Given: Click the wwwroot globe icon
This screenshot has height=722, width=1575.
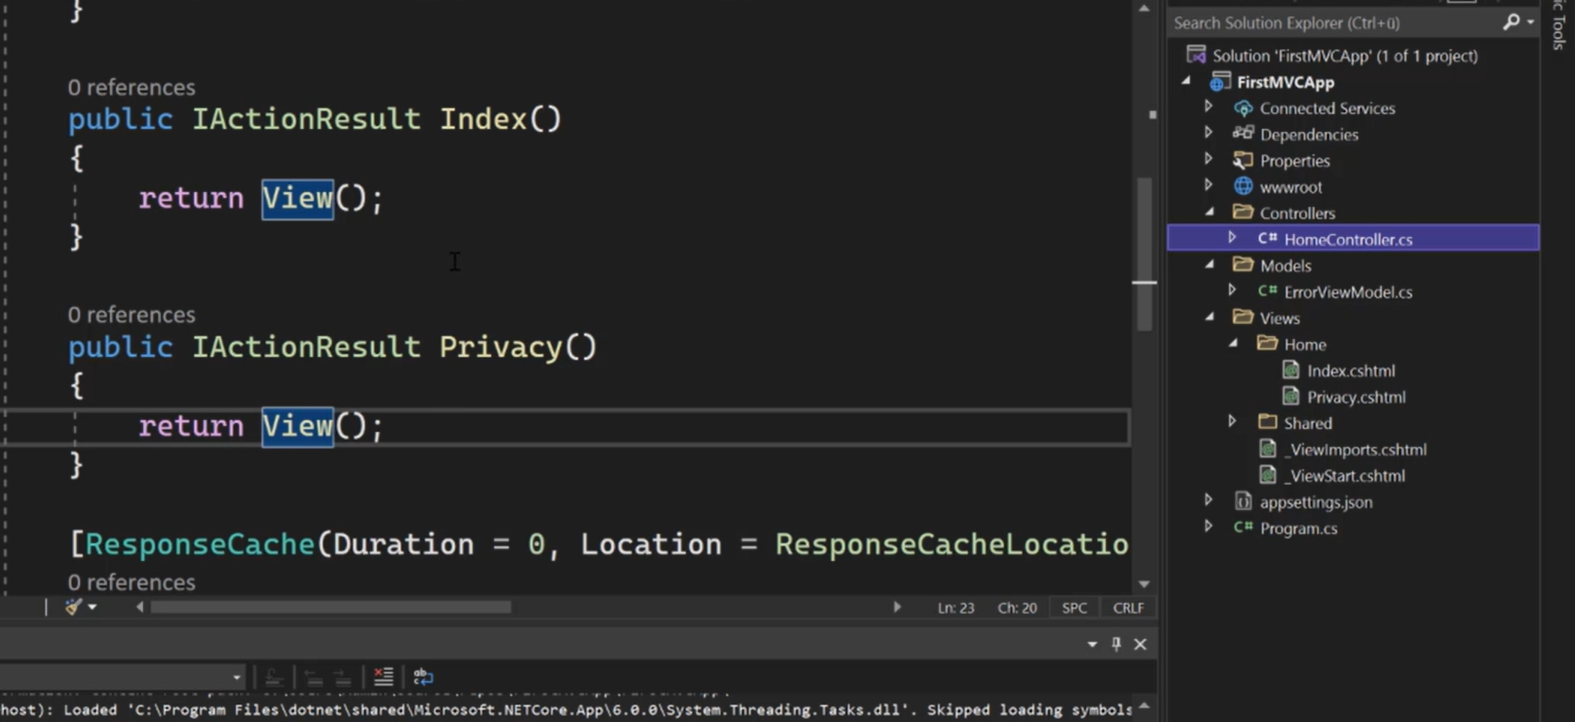Looking at the screenshot, I should tap(1243, 187).
